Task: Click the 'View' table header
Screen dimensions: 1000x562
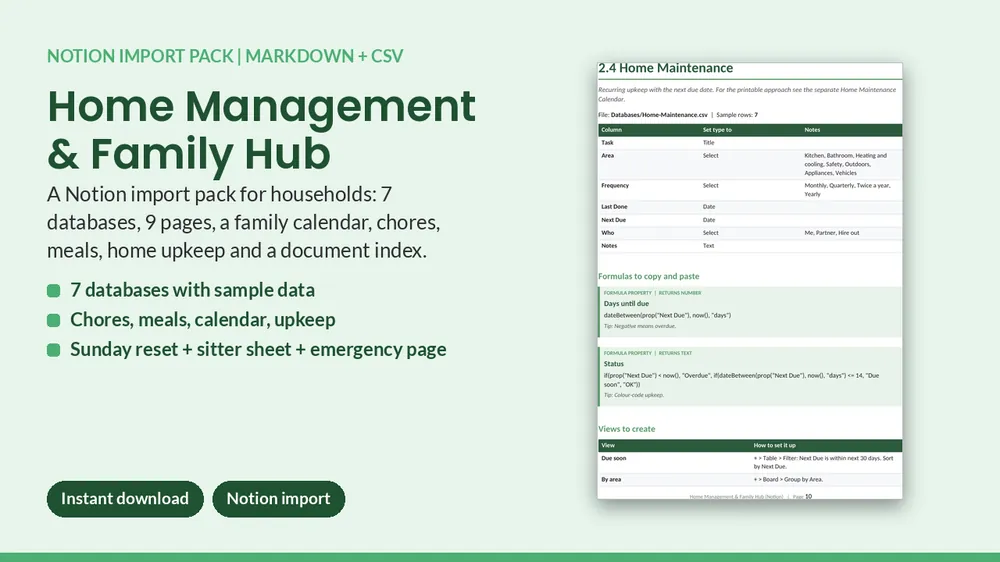Action: (608, 445)
